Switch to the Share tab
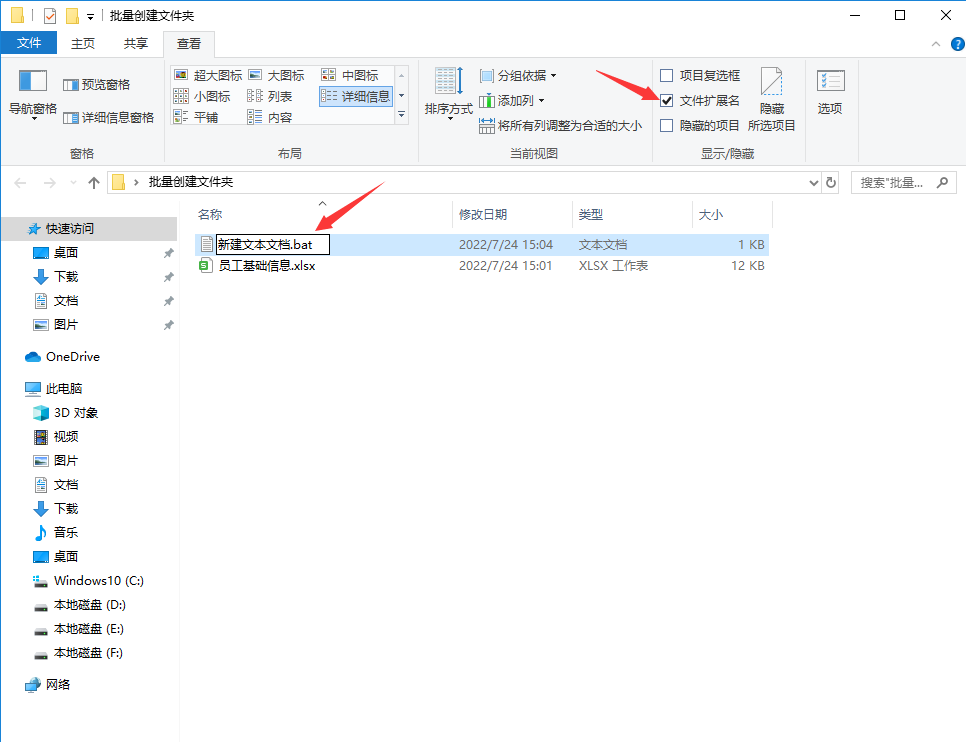 pyautogui.click(x=136, y=43)
